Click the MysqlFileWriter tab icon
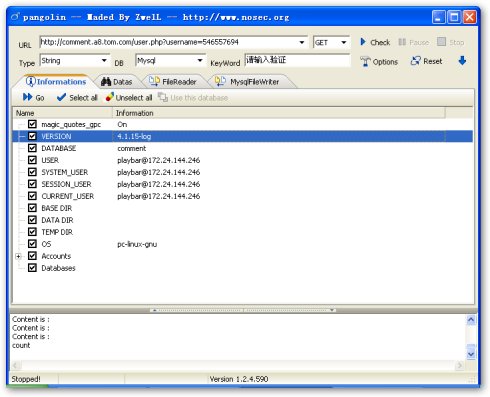The height and width of the screenshot is (397, 490). 220,81
